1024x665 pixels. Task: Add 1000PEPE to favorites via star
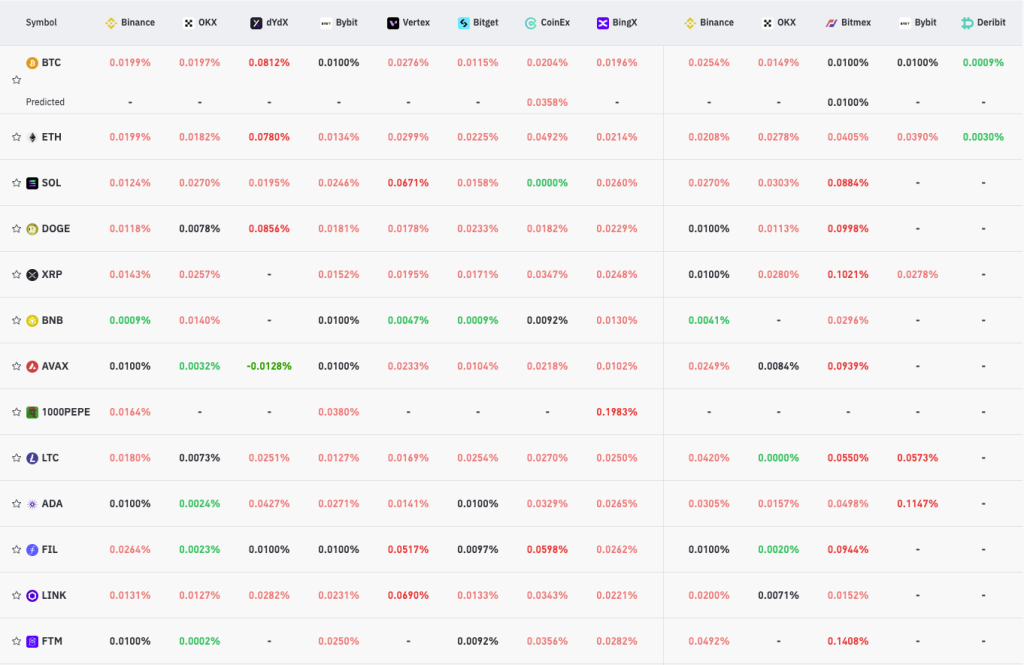pos(16,412)
